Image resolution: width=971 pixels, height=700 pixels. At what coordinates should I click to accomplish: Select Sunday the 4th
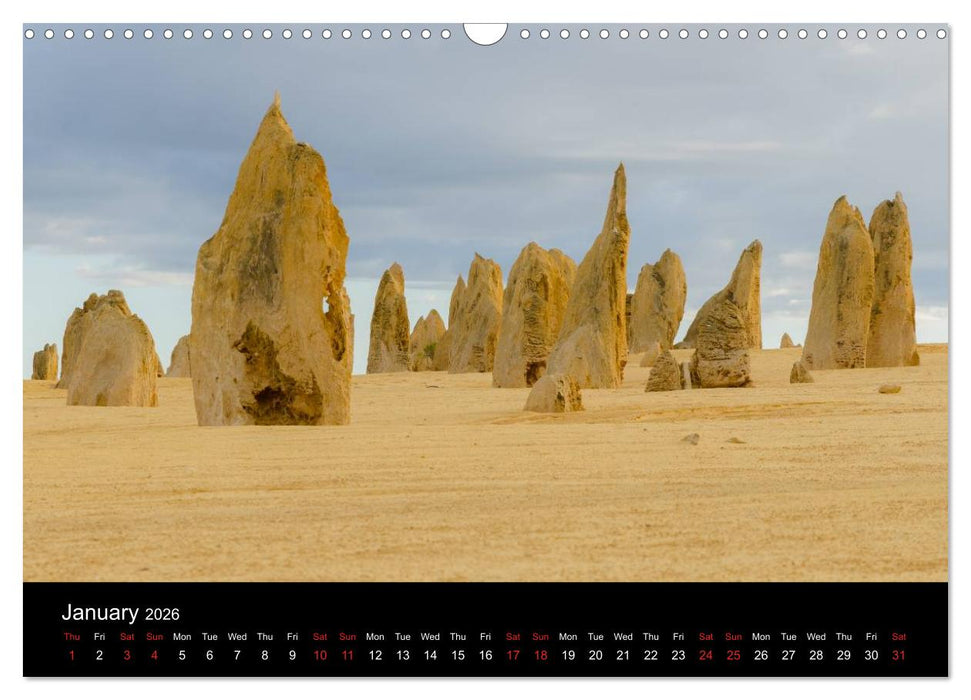point(153,654)
